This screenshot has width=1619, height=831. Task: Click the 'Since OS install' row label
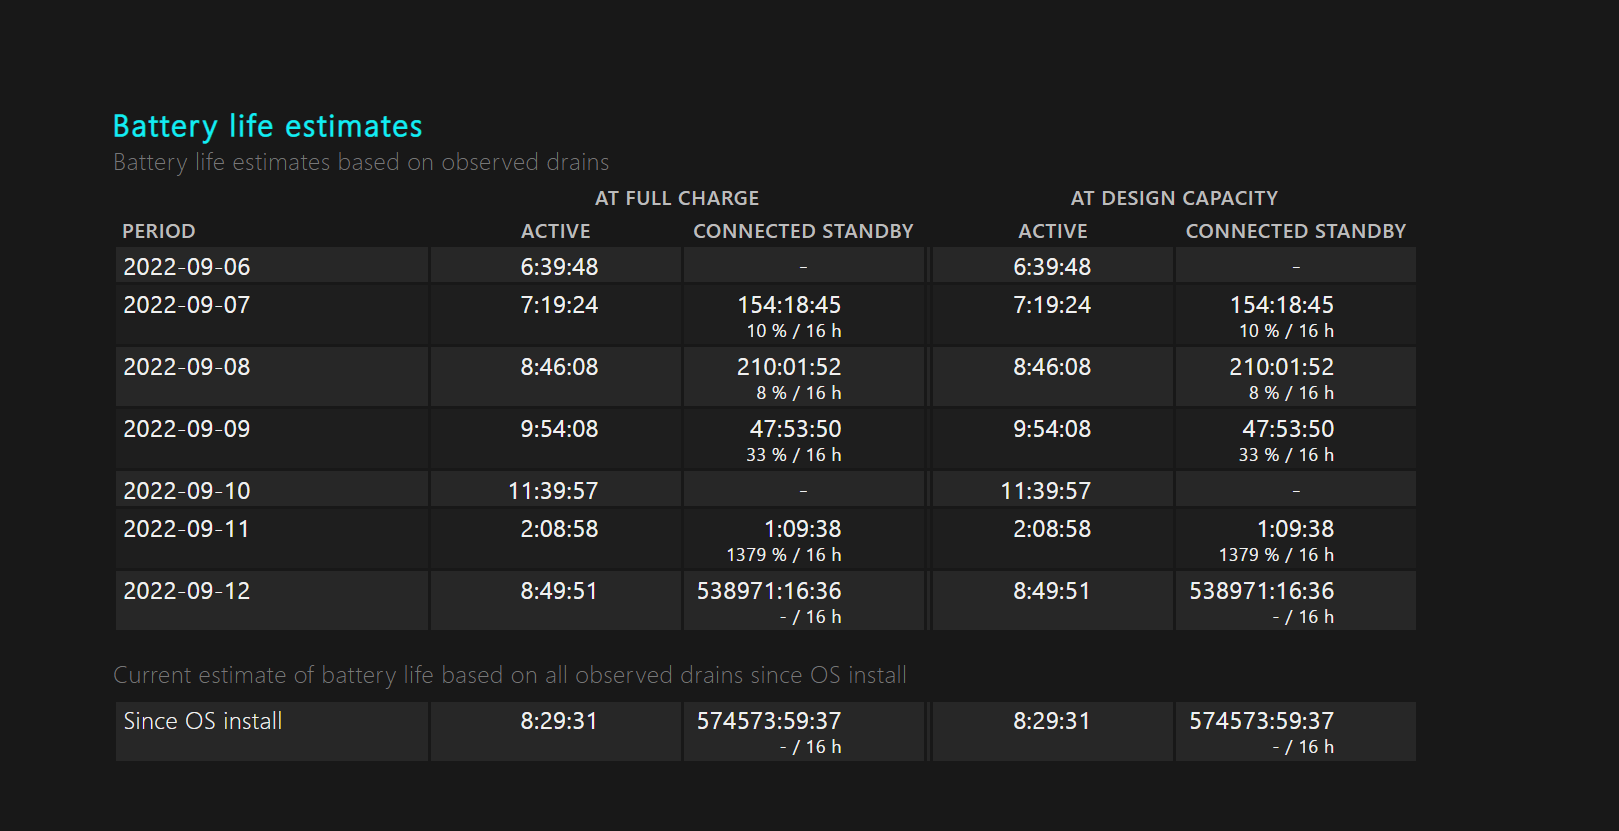pos(203,721)
